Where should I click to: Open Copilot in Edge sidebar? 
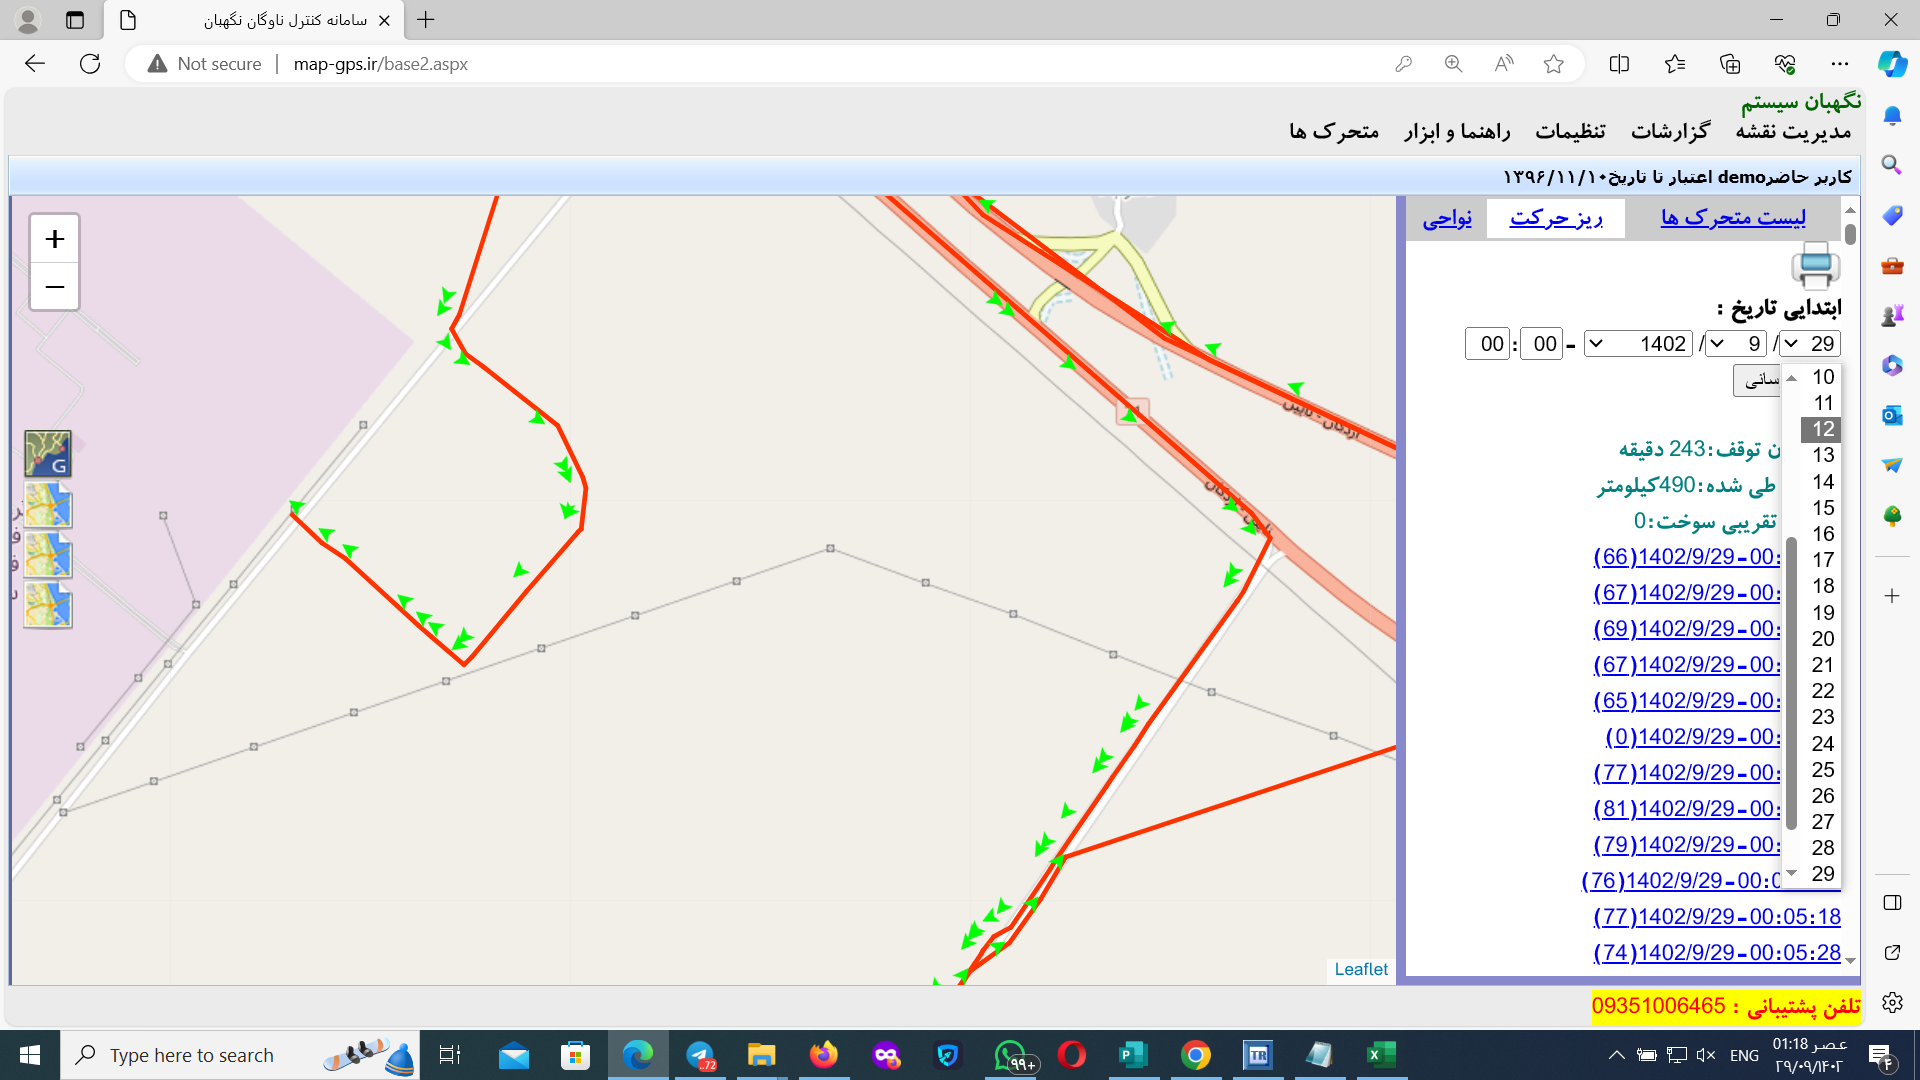(1892, 64)
